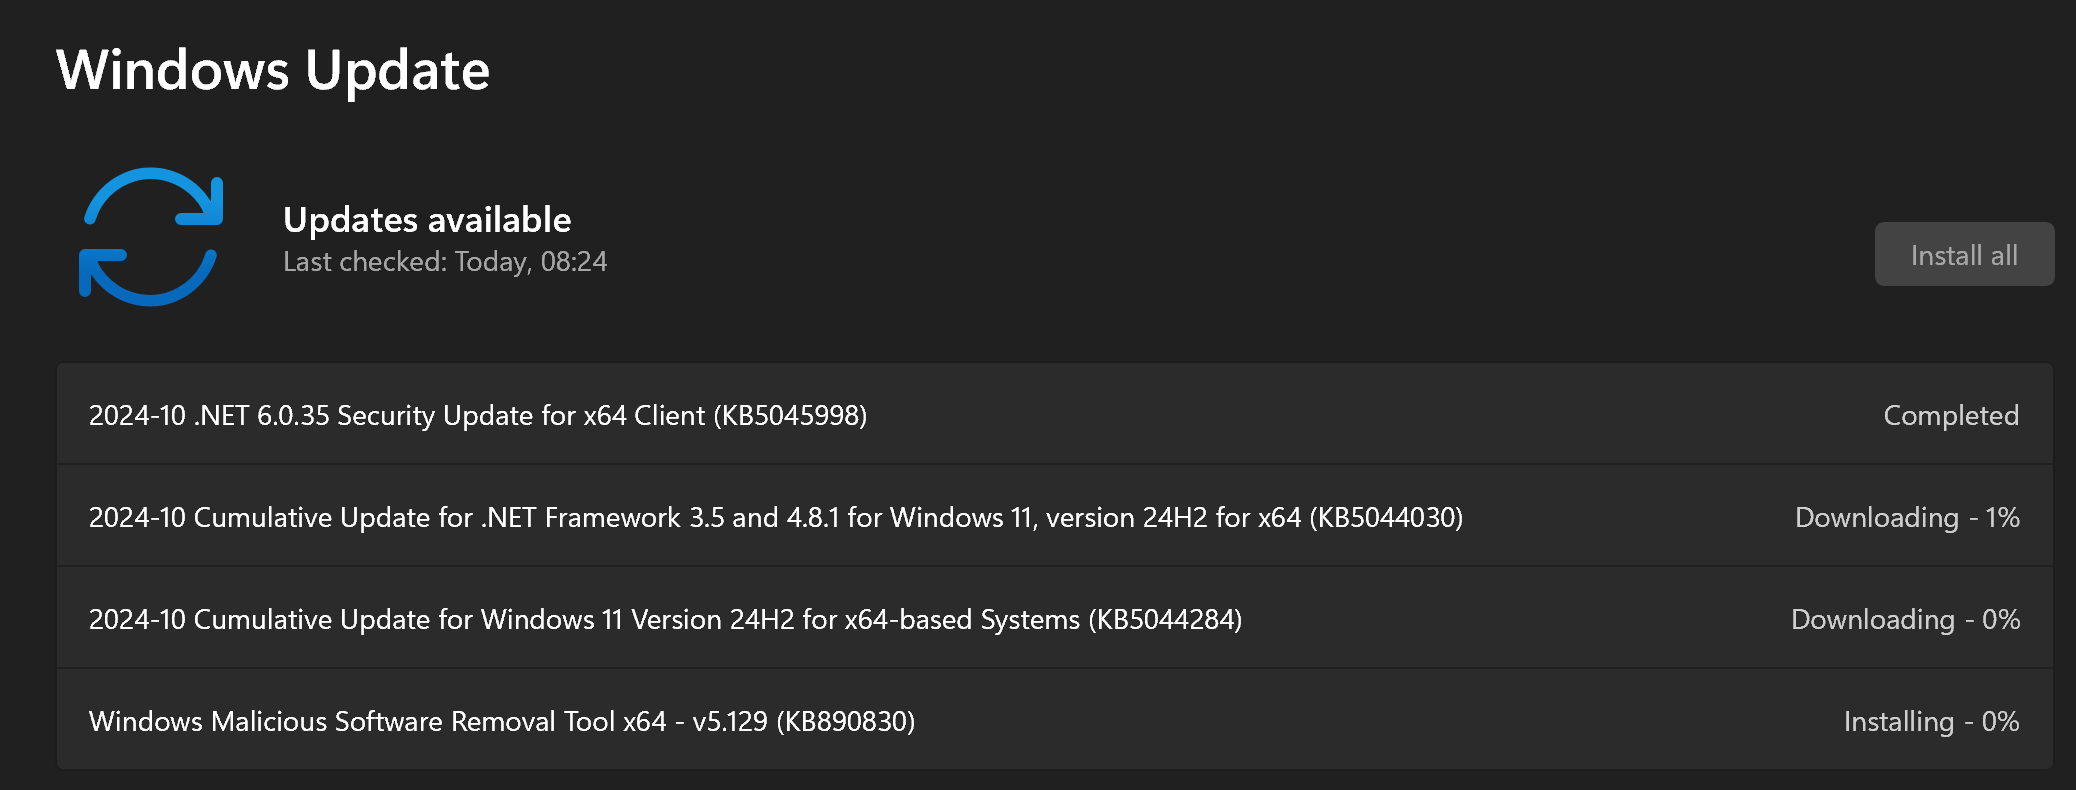Screen dimensions: 2076x790
Task: Click the Installing - 0% progress status
Action: [1930, 722]
